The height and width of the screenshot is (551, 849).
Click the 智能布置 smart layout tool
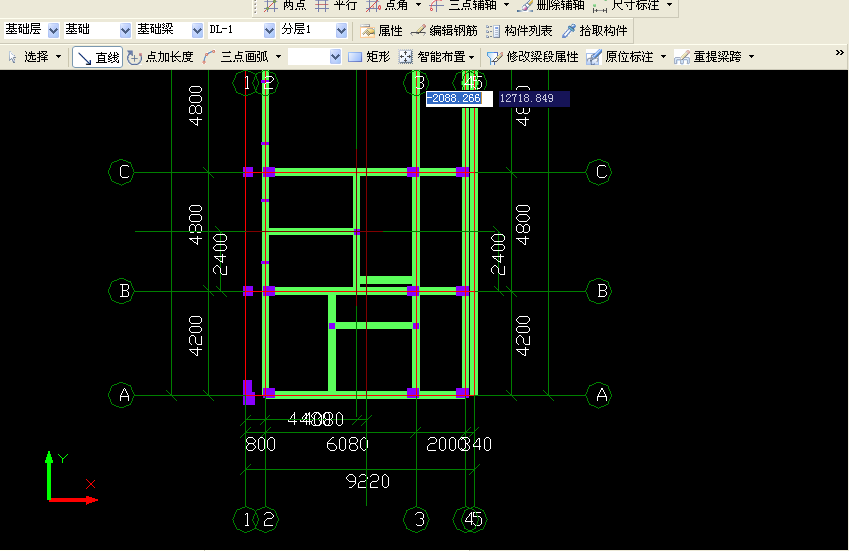click(x=432, y=57)
